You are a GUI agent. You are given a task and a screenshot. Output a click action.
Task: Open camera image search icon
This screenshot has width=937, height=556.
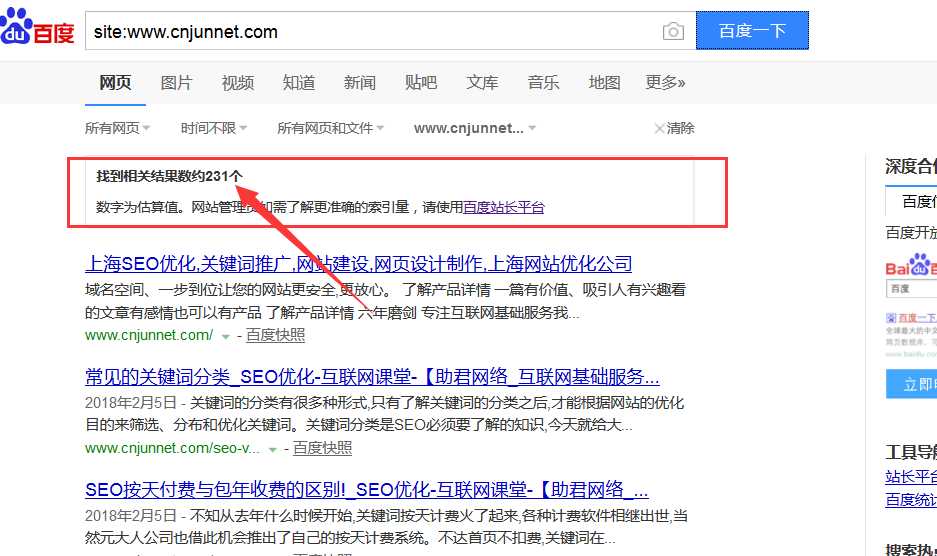point(673,32)
